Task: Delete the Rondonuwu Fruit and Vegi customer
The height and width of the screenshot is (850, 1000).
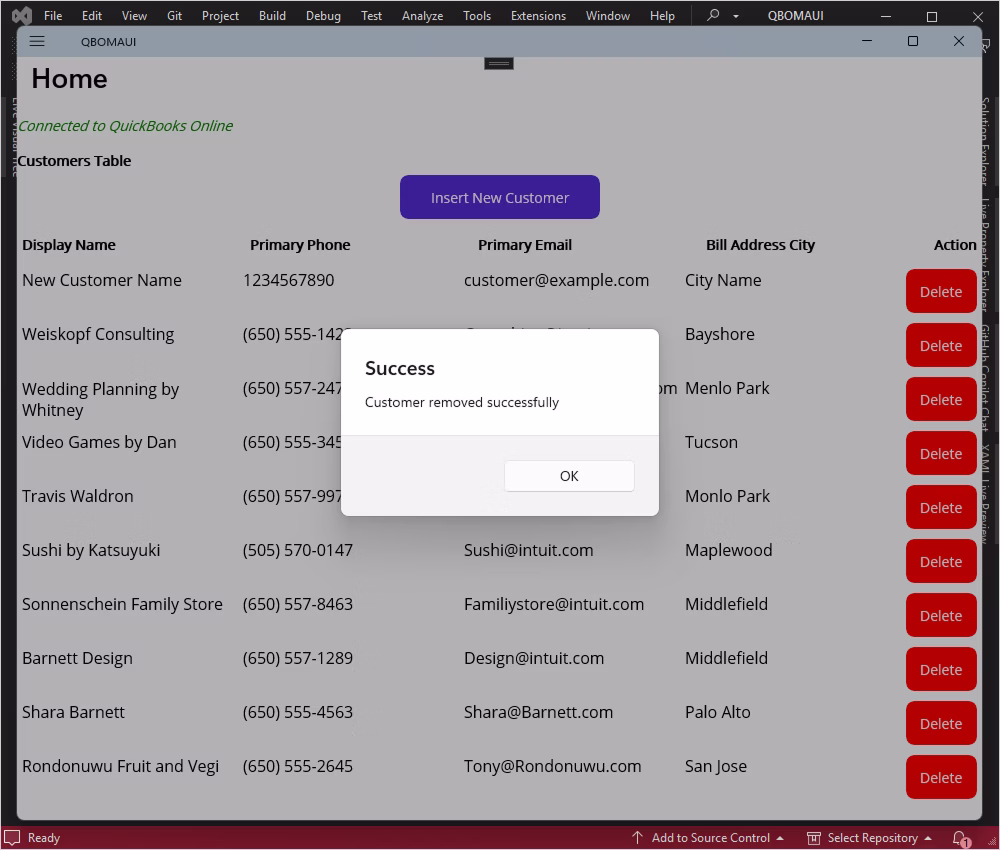Action: [x=941, y=778]
